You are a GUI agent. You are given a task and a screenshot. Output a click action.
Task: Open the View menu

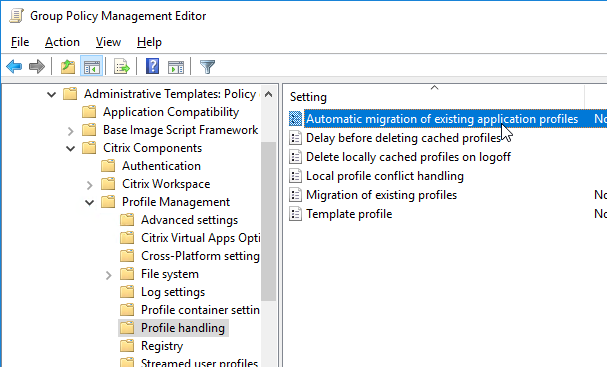(108, 42)
